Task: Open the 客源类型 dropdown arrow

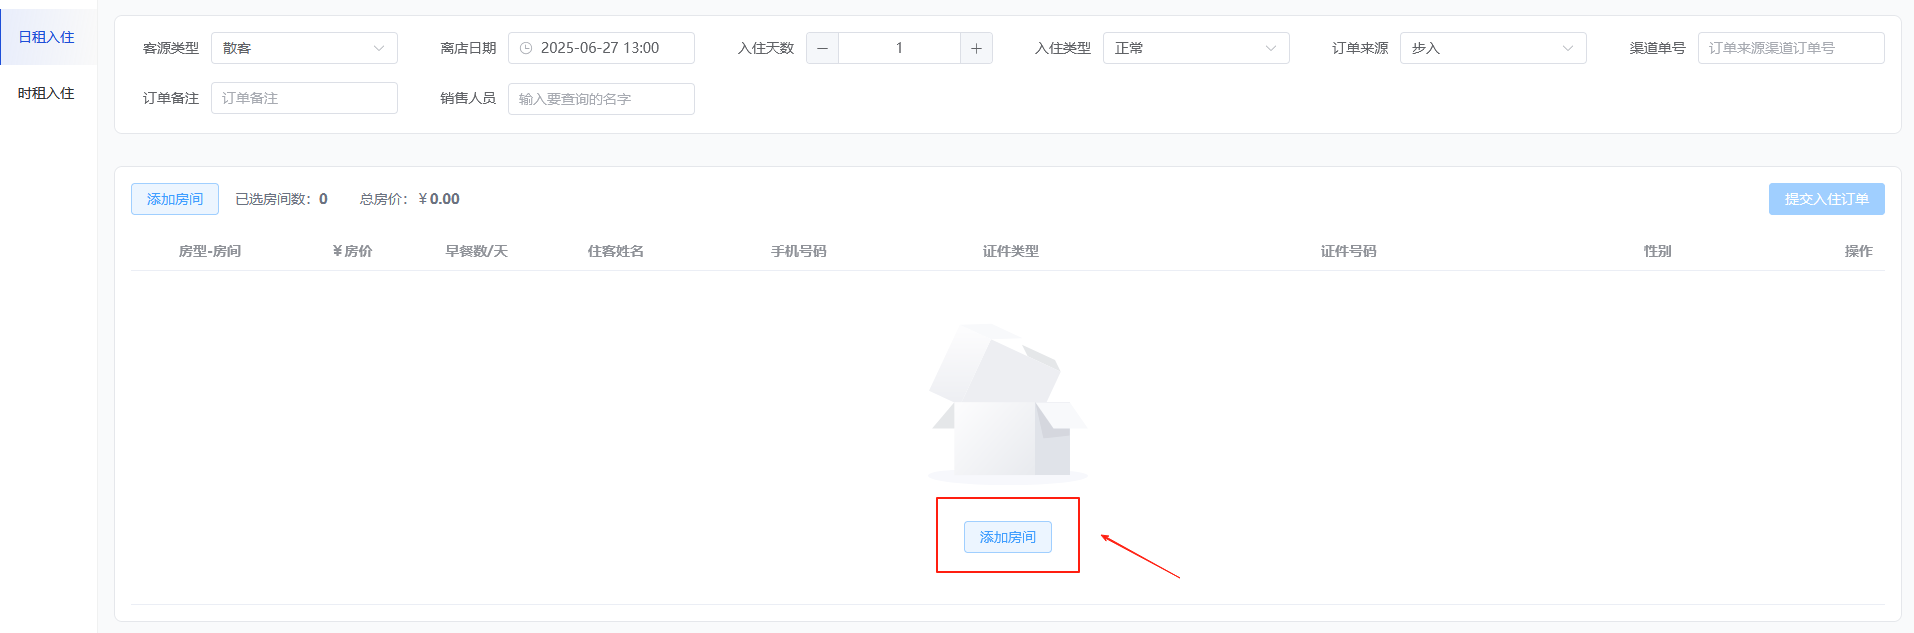Action: [378, 48]
